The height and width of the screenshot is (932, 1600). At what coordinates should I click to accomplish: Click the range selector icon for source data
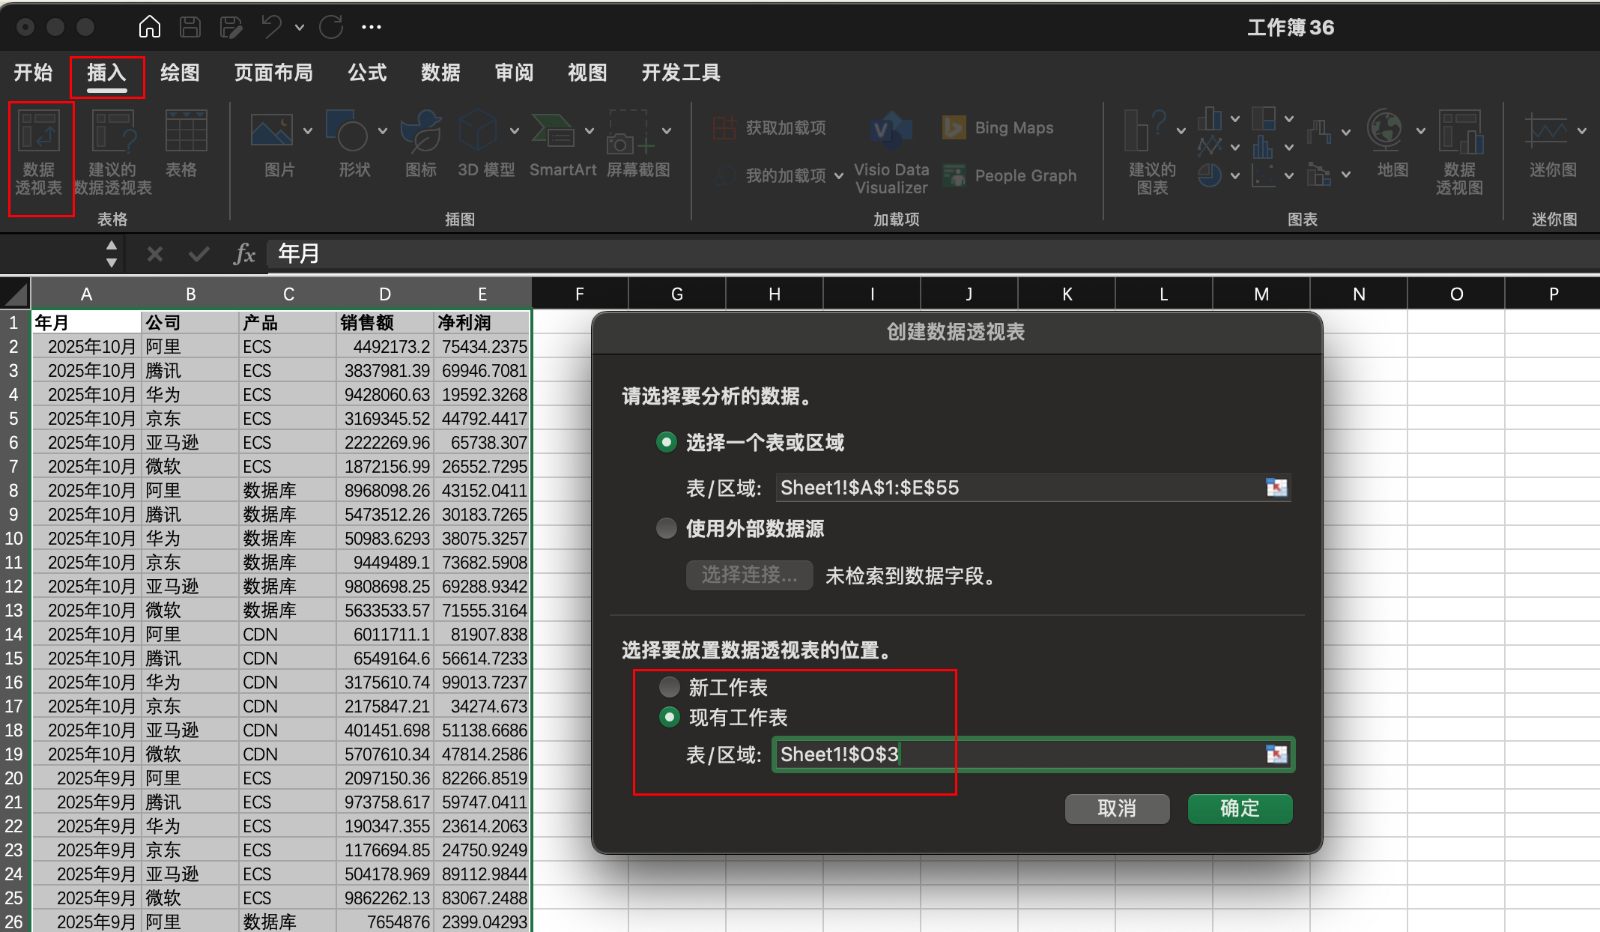pyautogui.click(x=1277, y=488)
